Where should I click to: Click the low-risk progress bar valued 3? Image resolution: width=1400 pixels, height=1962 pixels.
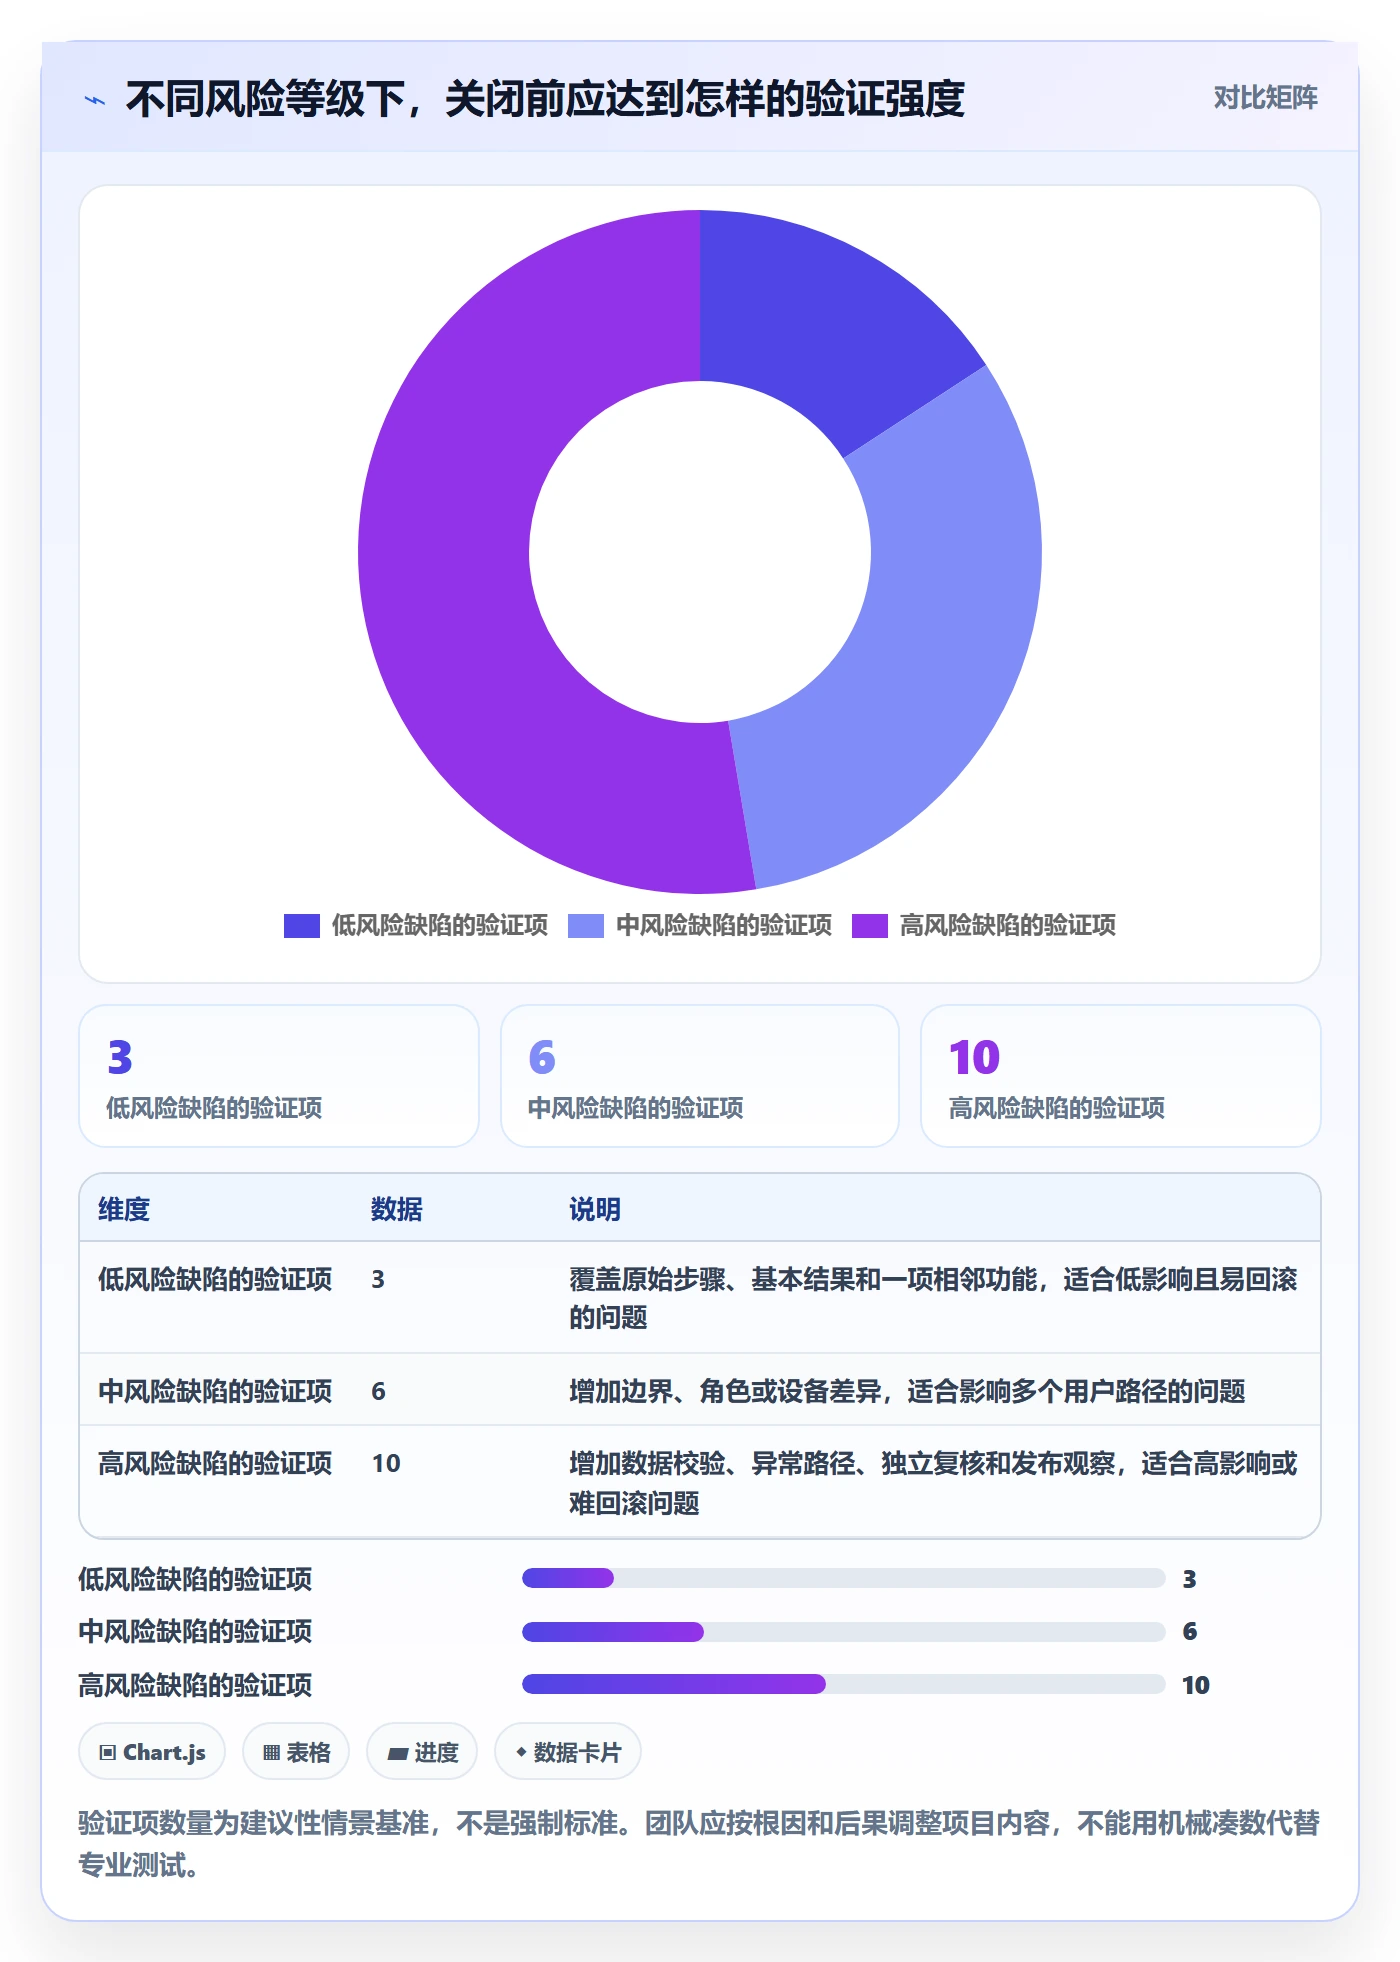[x=844, y=1578]
